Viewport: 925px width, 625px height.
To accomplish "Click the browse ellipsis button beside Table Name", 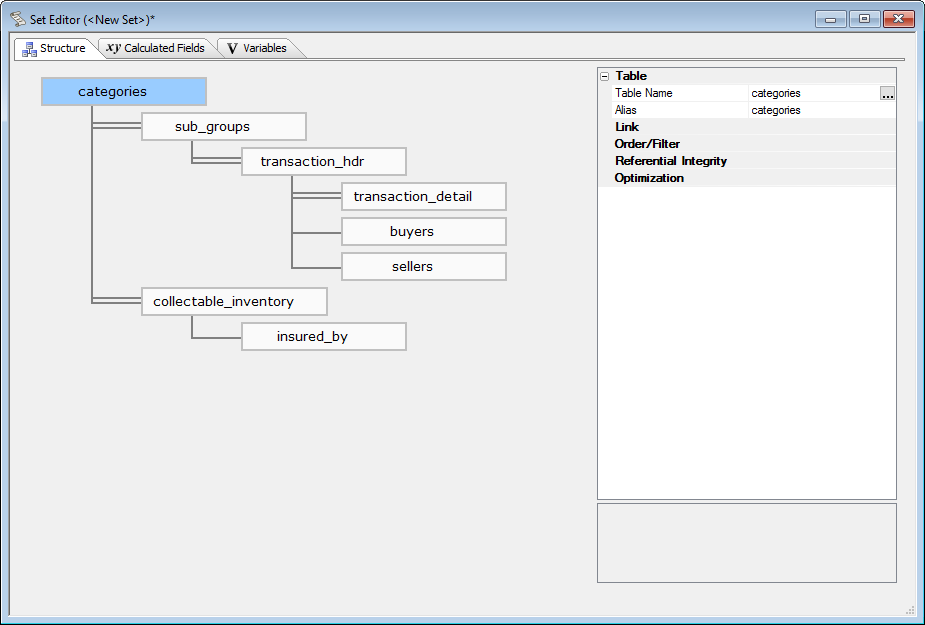I will click(x=887, y=93).
